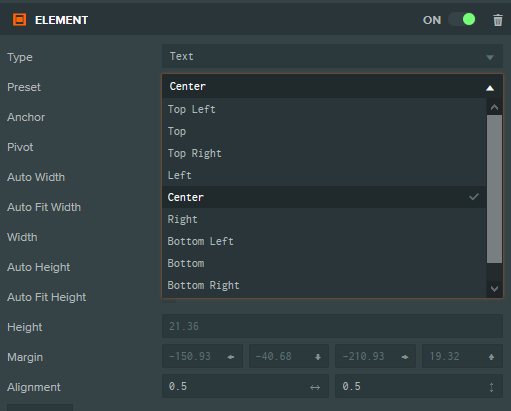
Task: Collapse the Preset dropdown showing Center
Action: click(x=332, y=86)
